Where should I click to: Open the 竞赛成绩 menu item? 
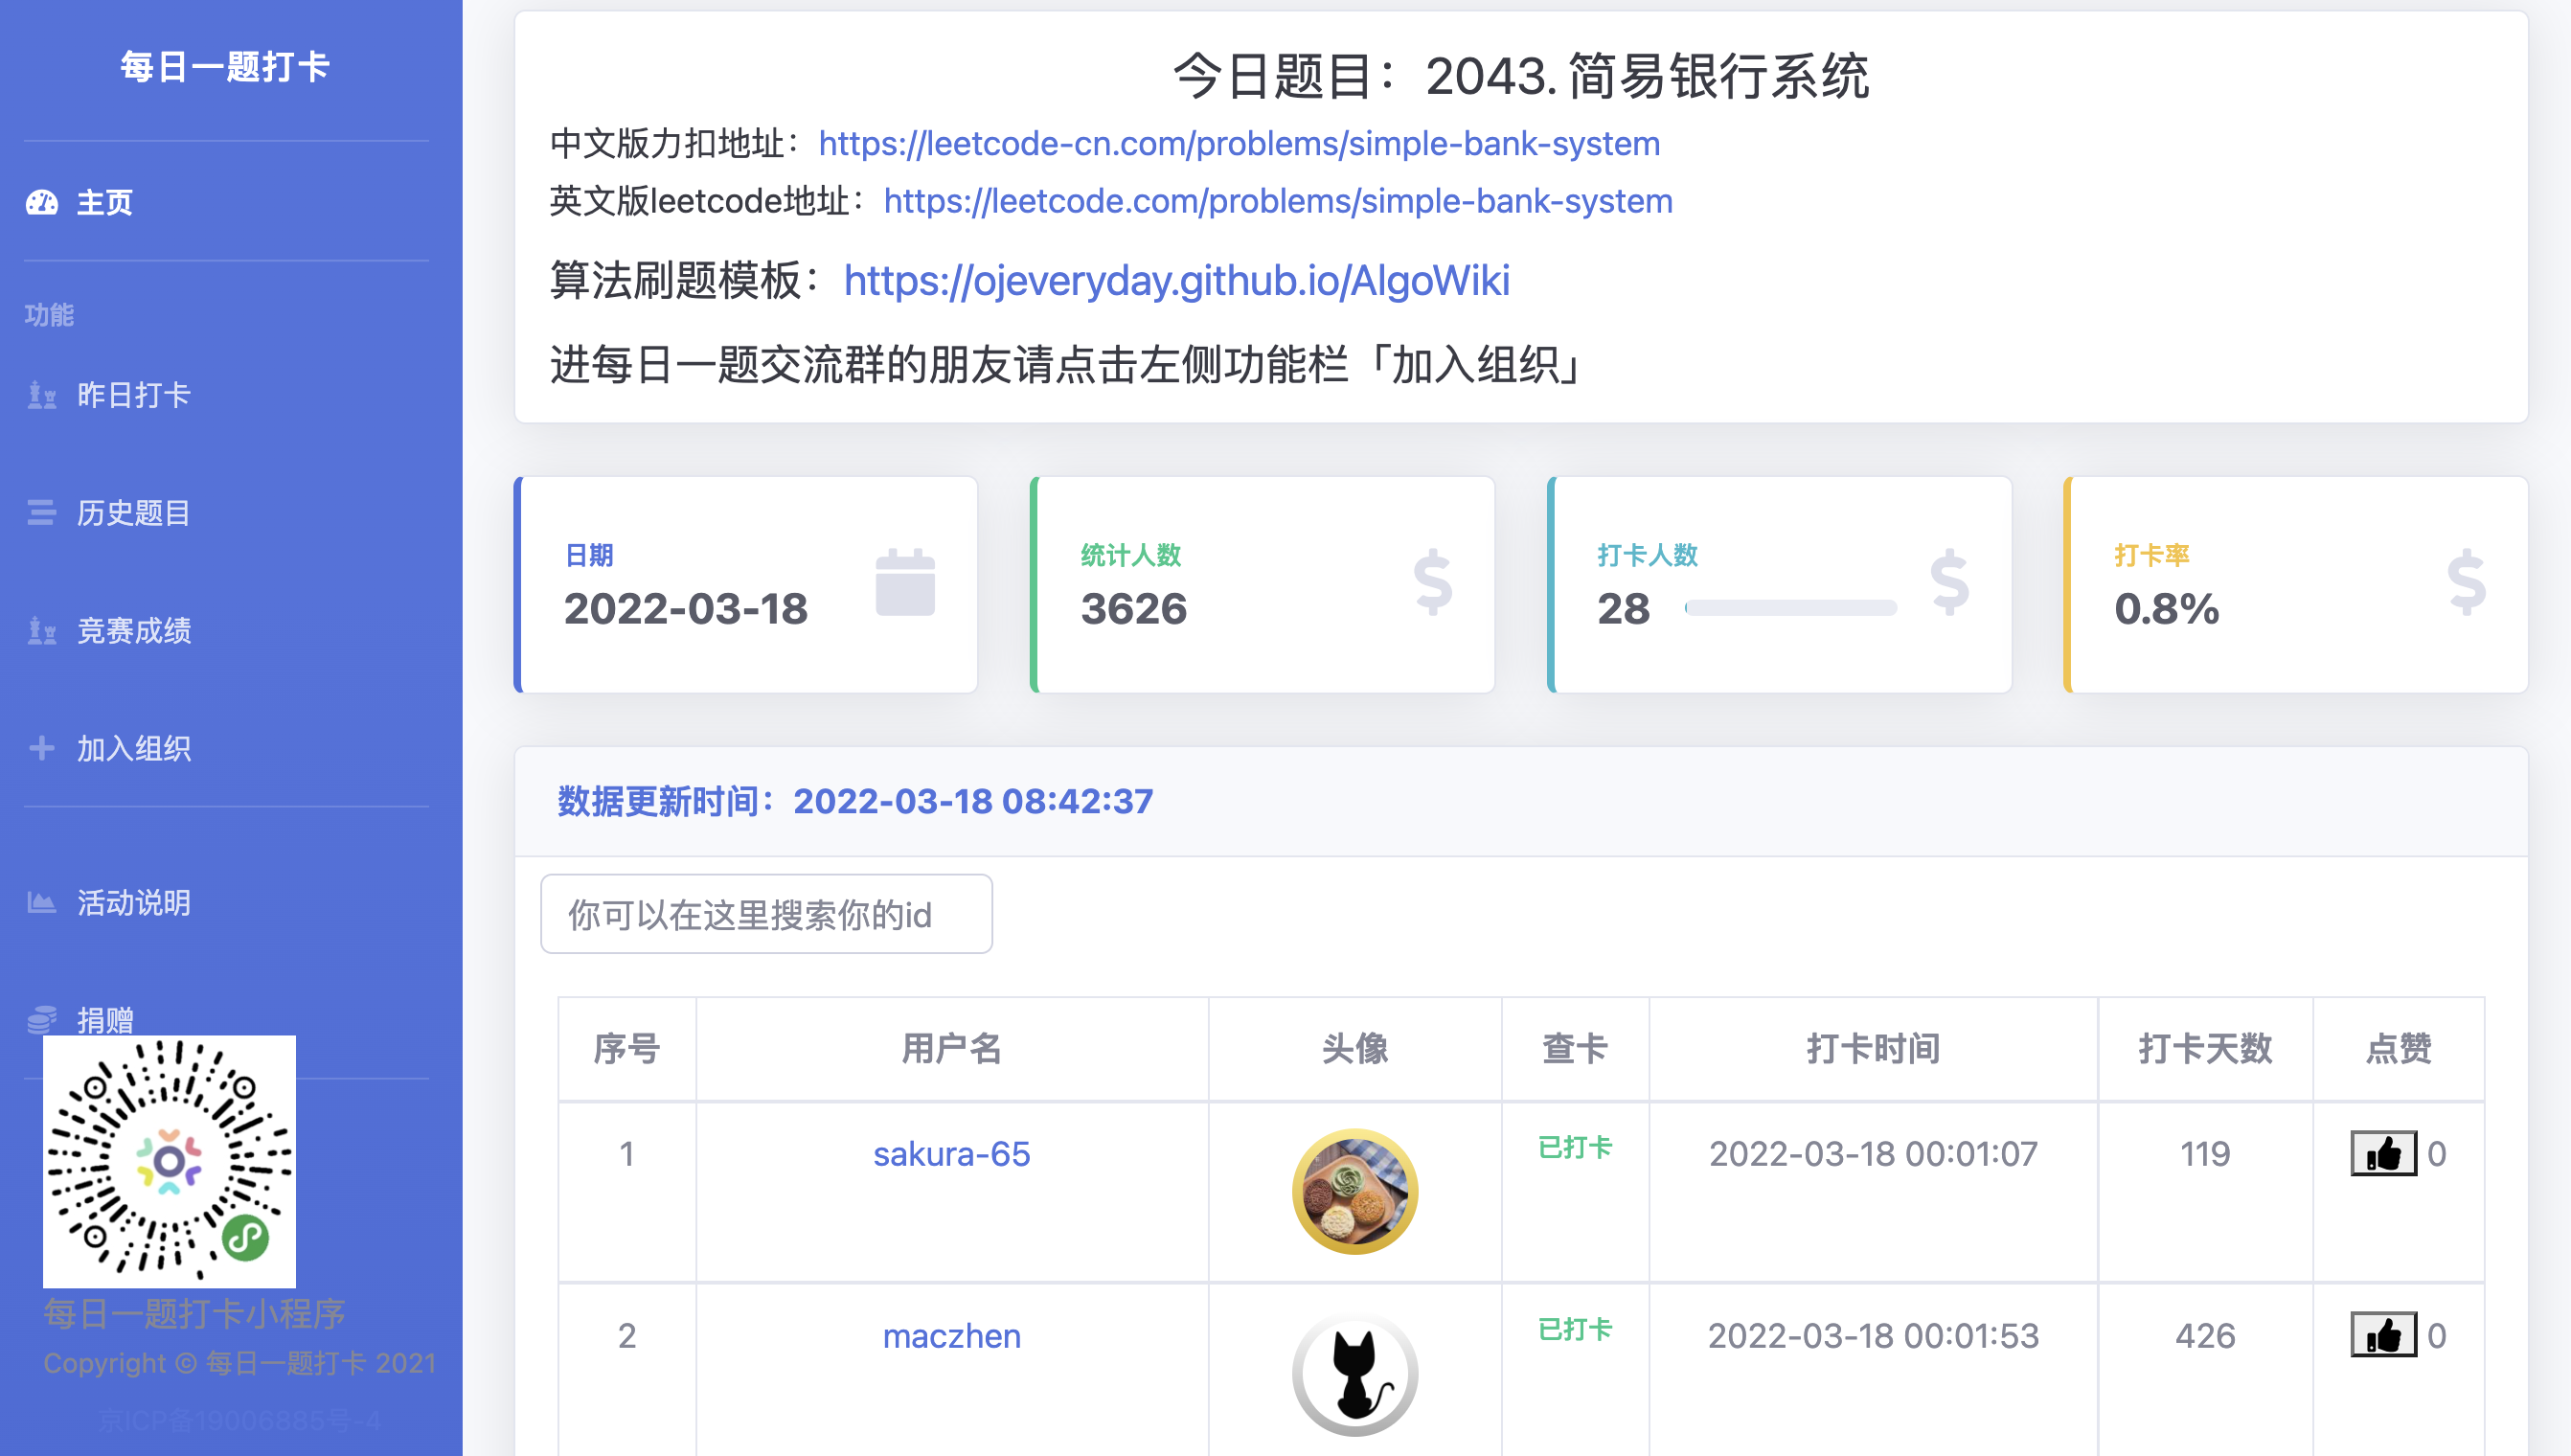point(134,631)
